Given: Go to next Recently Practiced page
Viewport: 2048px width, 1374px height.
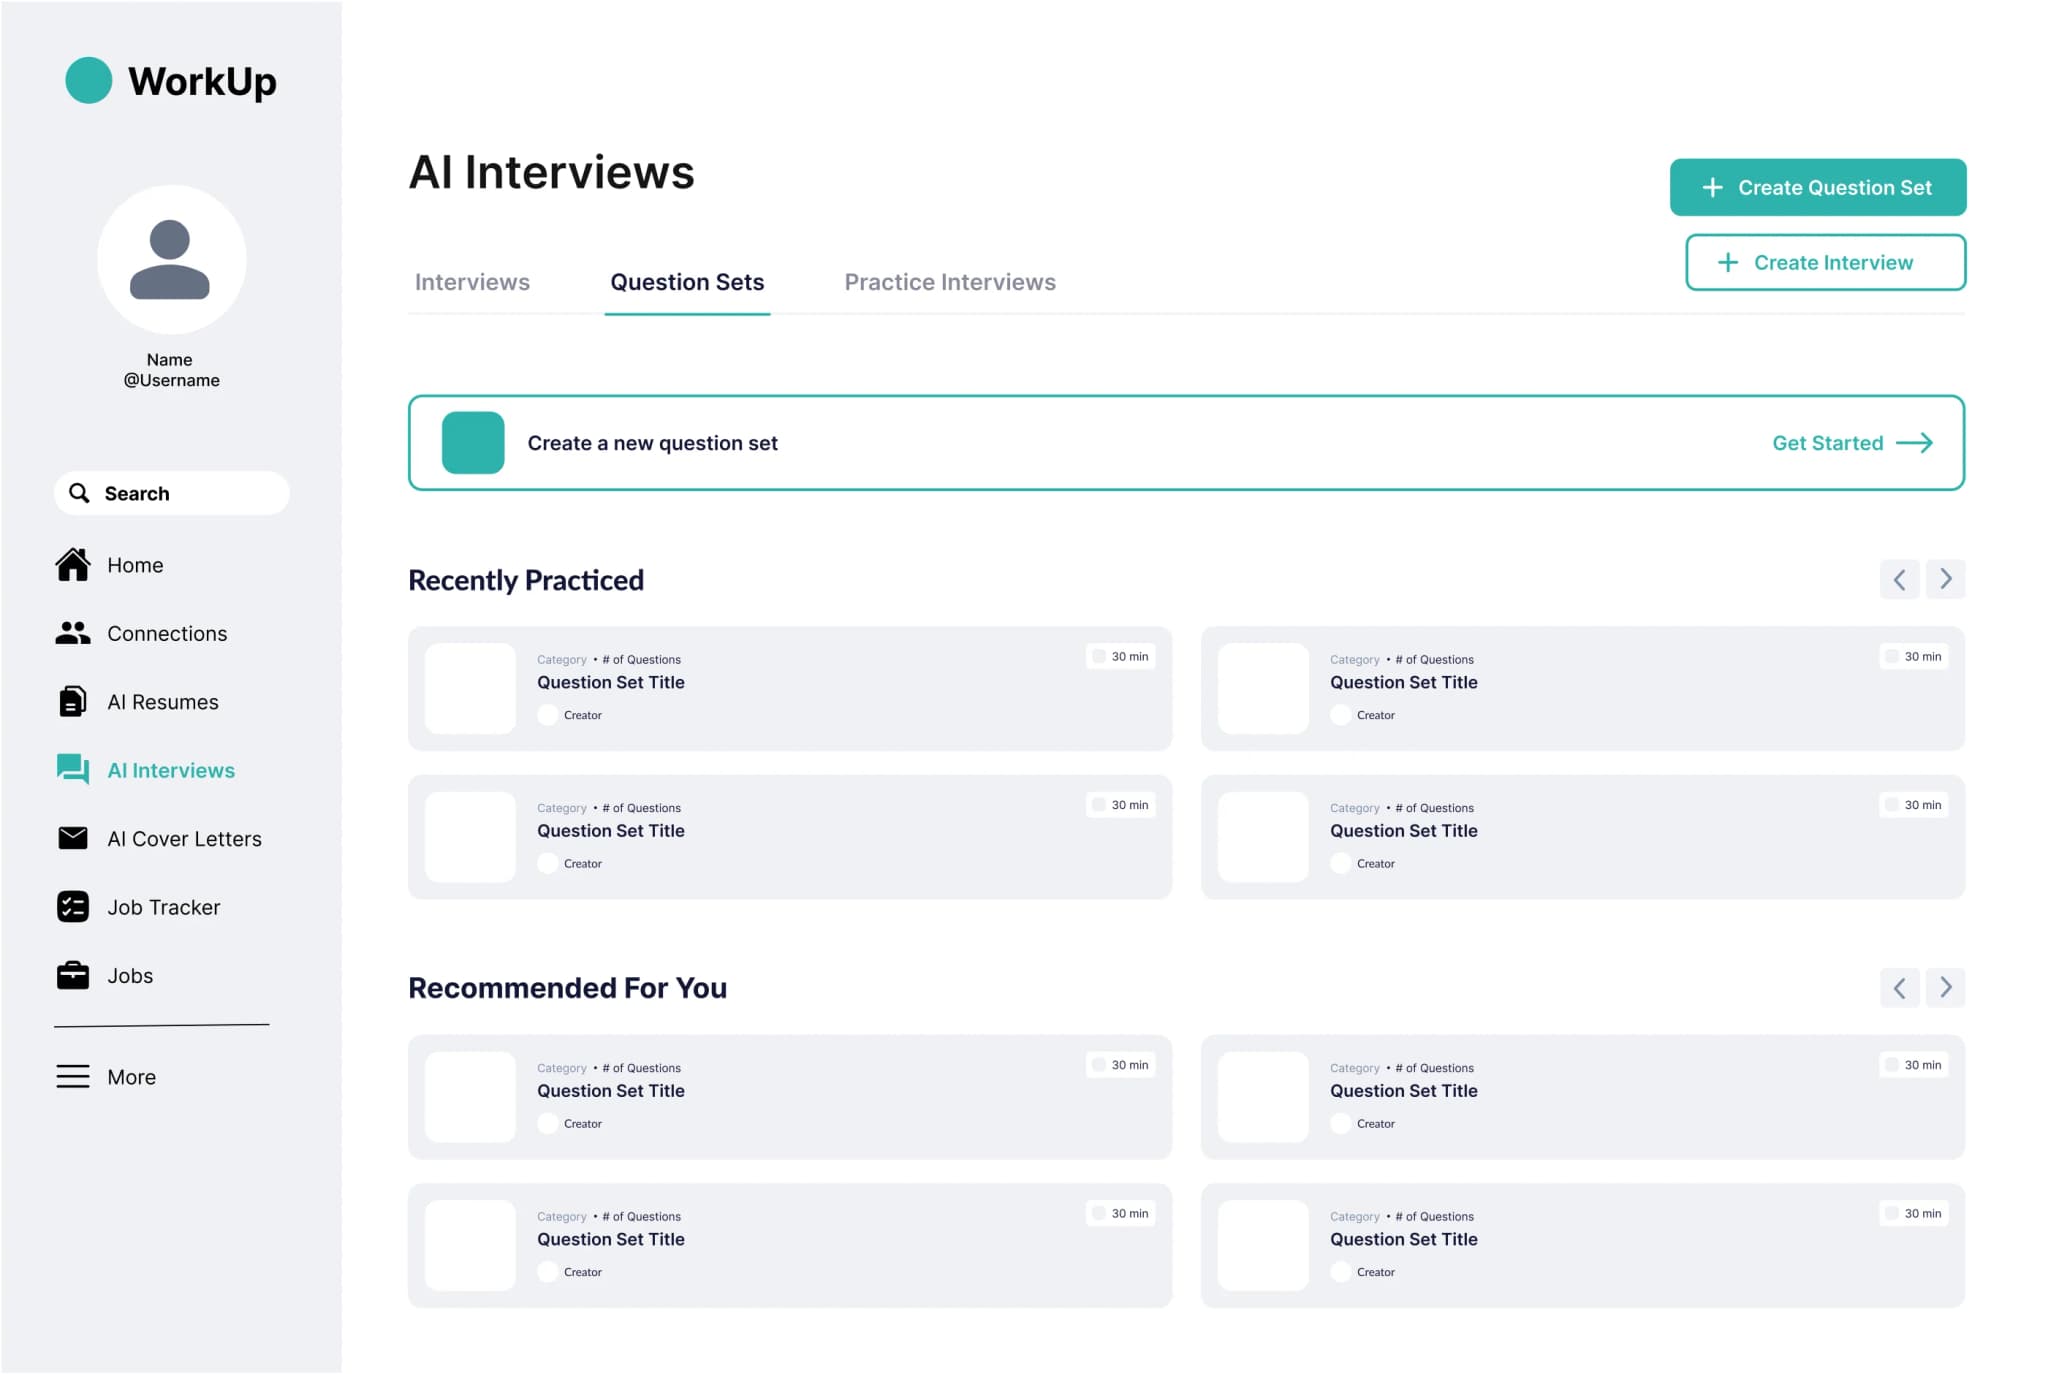Looking at the screenshot, I should click(x=1945, y=579).
